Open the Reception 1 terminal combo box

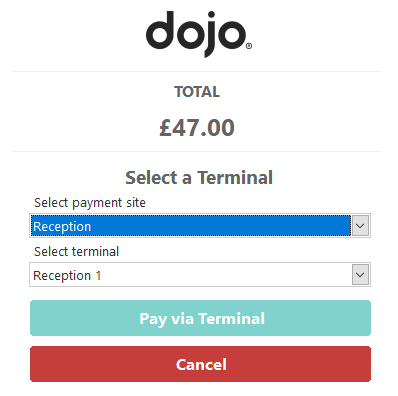click(200, 275)
